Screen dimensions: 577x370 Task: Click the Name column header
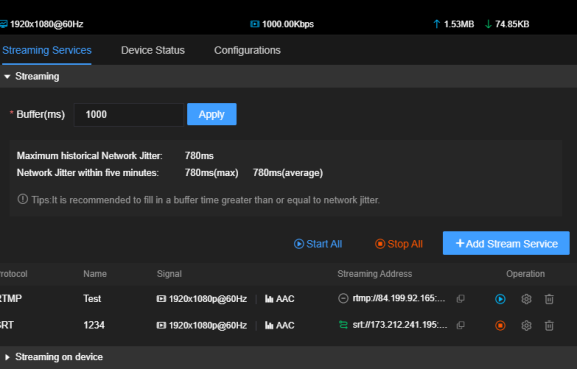point(95,274)
